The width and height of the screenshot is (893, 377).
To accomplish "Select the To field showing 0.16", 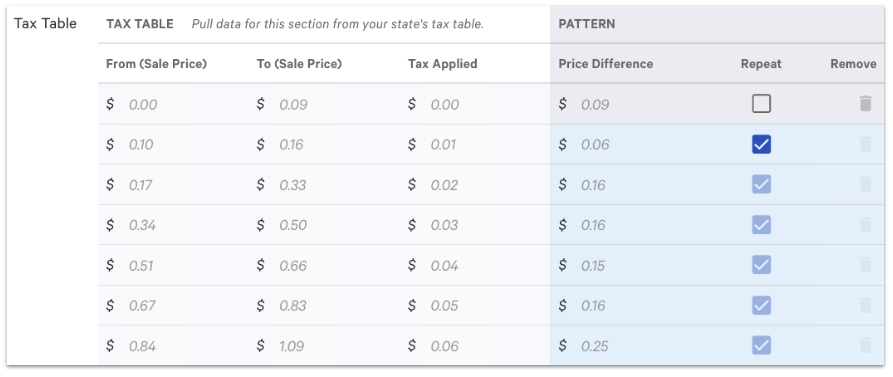I will click(323, 145).
